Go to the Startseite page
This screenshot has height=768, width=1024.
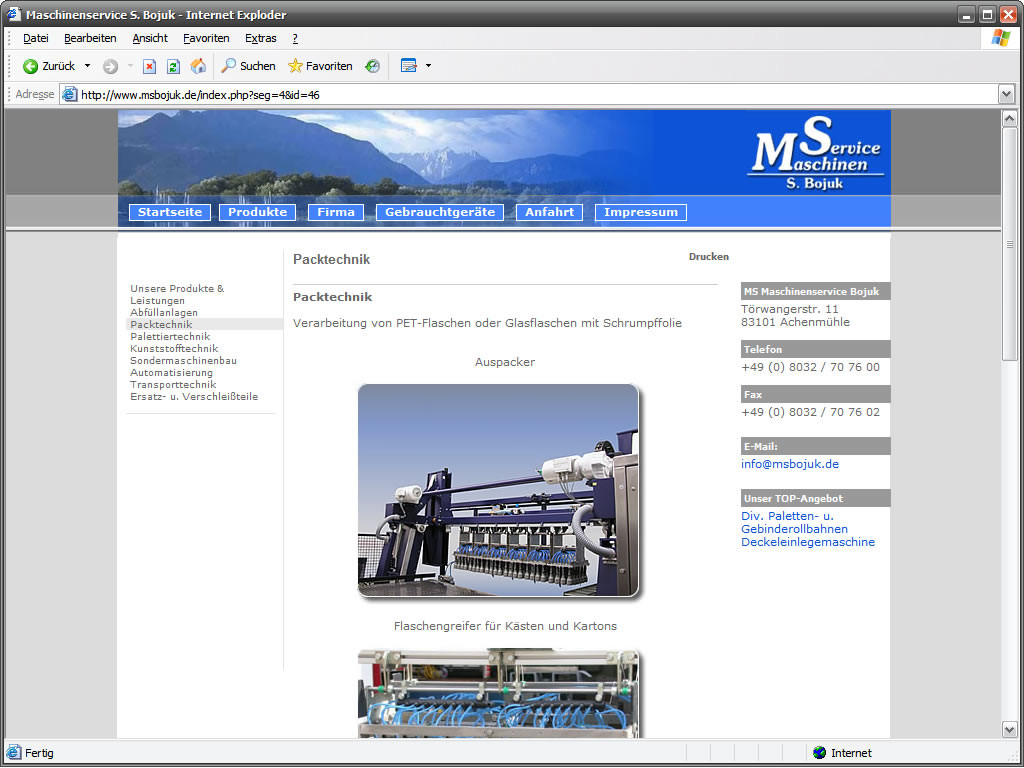(170, 212)
